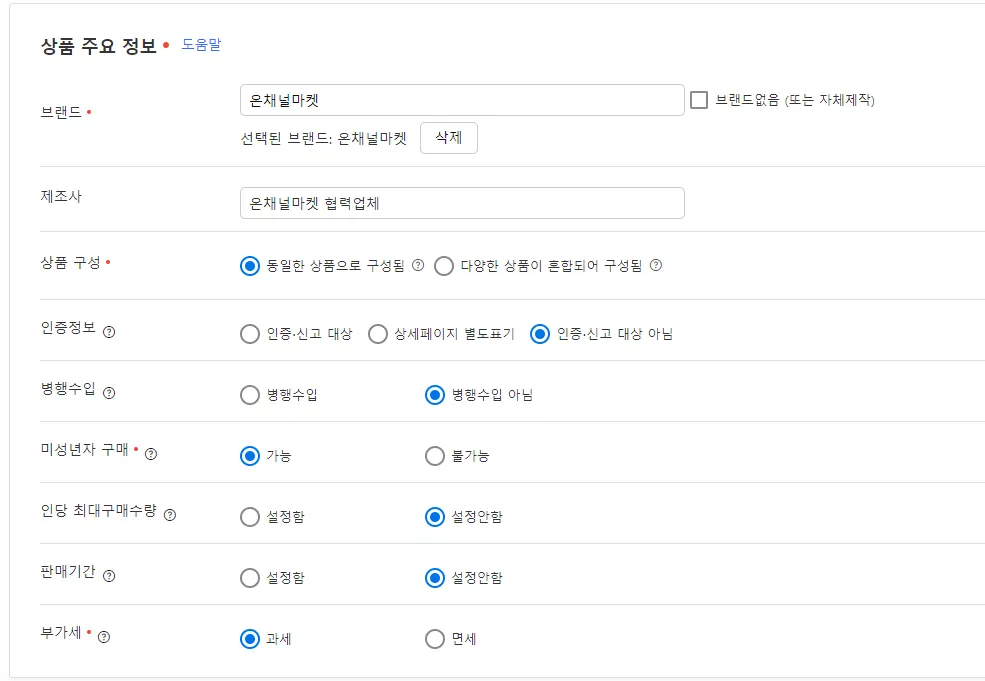
Task: Click help icon next to 판매기간
Action: point(109,576)
